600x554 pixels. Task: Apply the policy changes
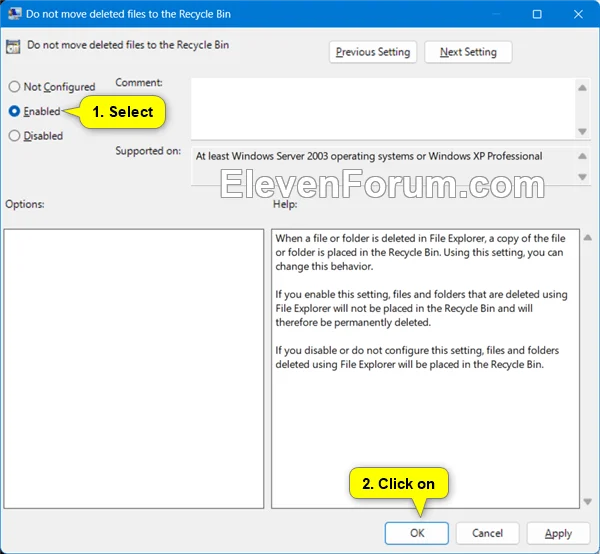(558, 533)
